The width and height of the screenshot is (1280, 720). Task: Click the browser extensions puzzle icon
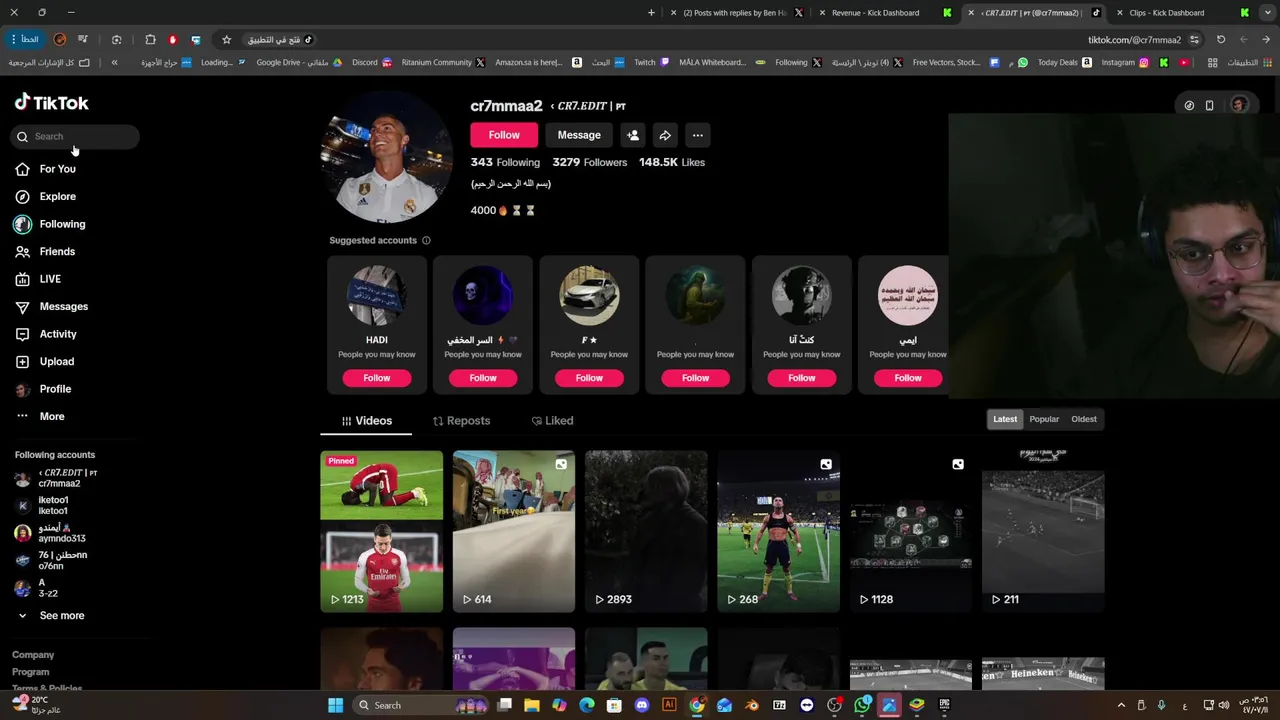point(150,40)
